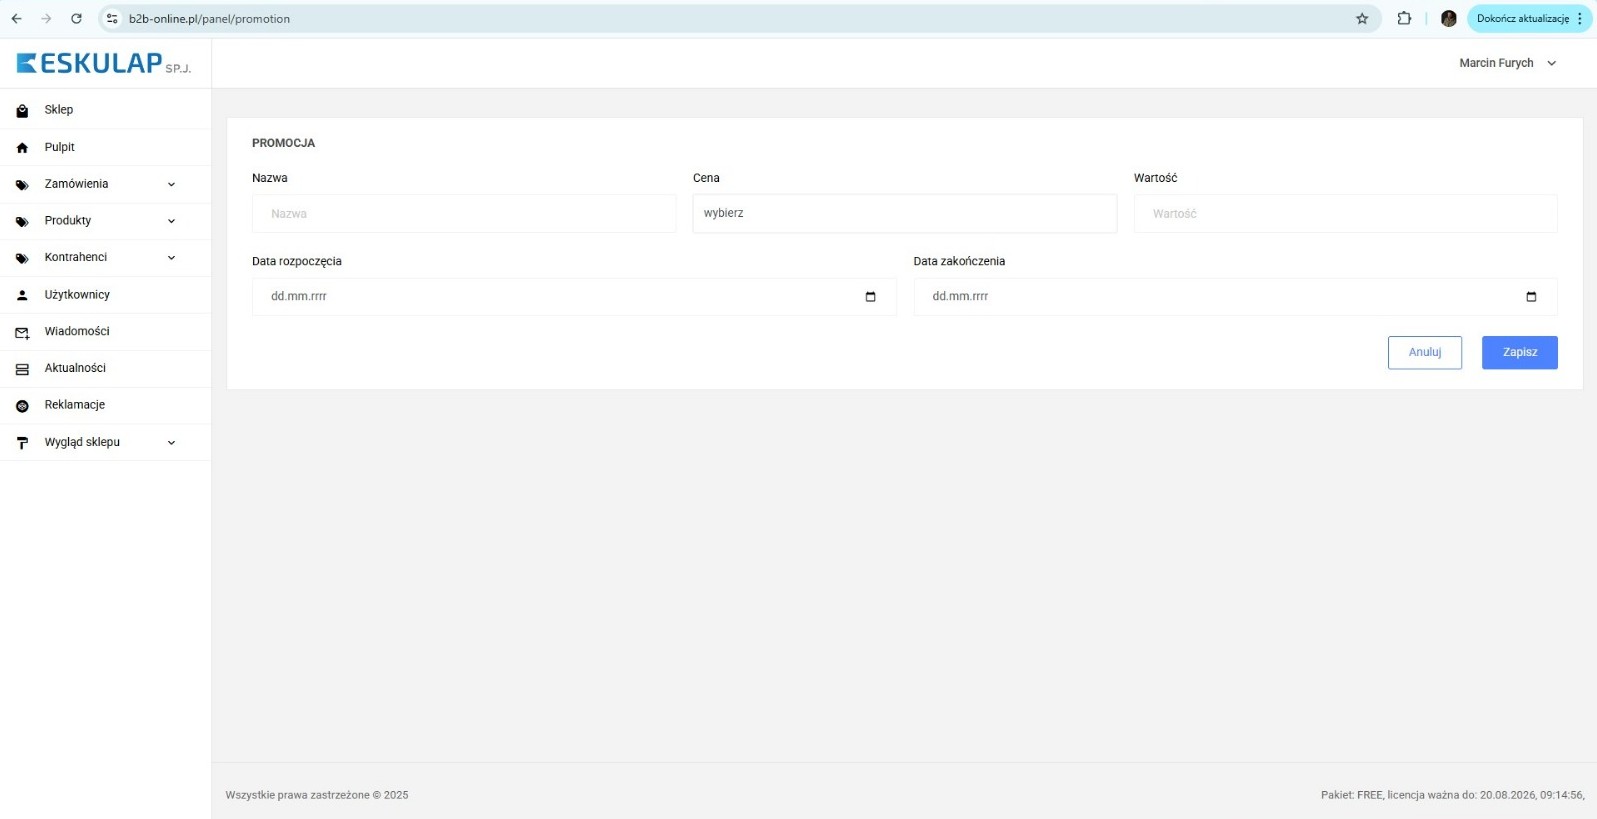Bookmark this page with star icon

(1361, 19)
